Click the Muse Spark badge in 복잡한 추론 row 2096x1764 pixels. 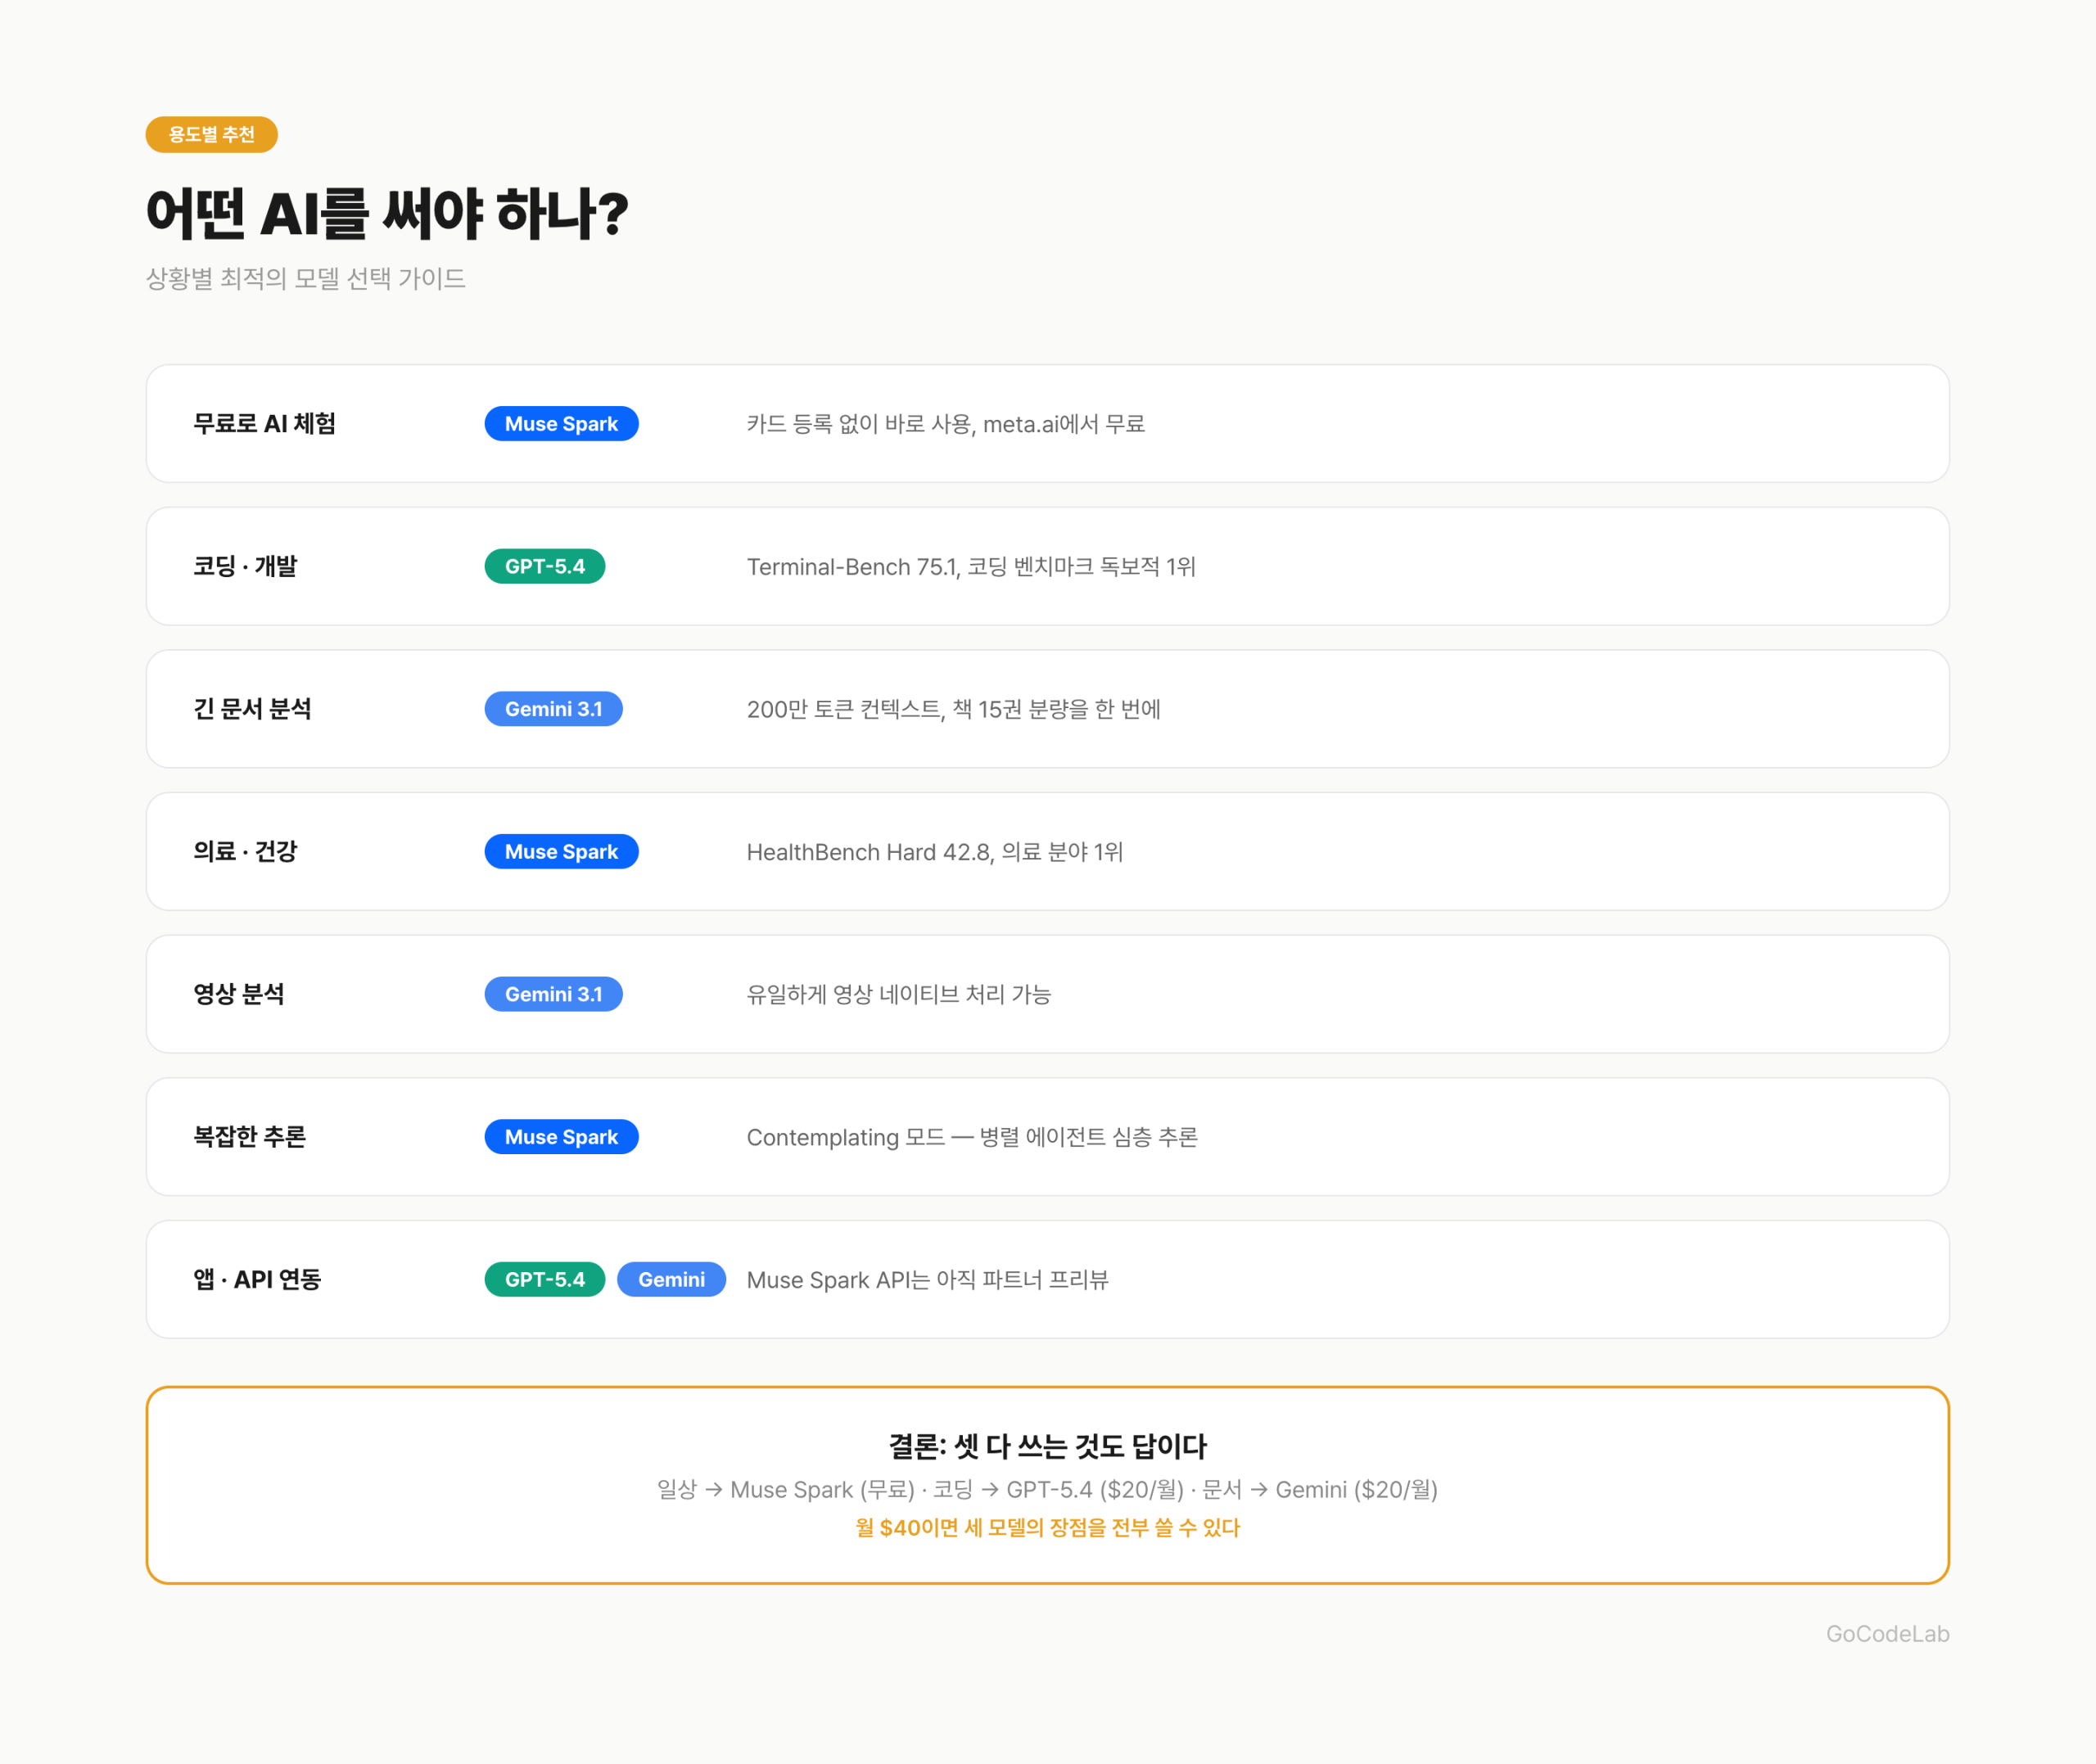pos(561,1136)
